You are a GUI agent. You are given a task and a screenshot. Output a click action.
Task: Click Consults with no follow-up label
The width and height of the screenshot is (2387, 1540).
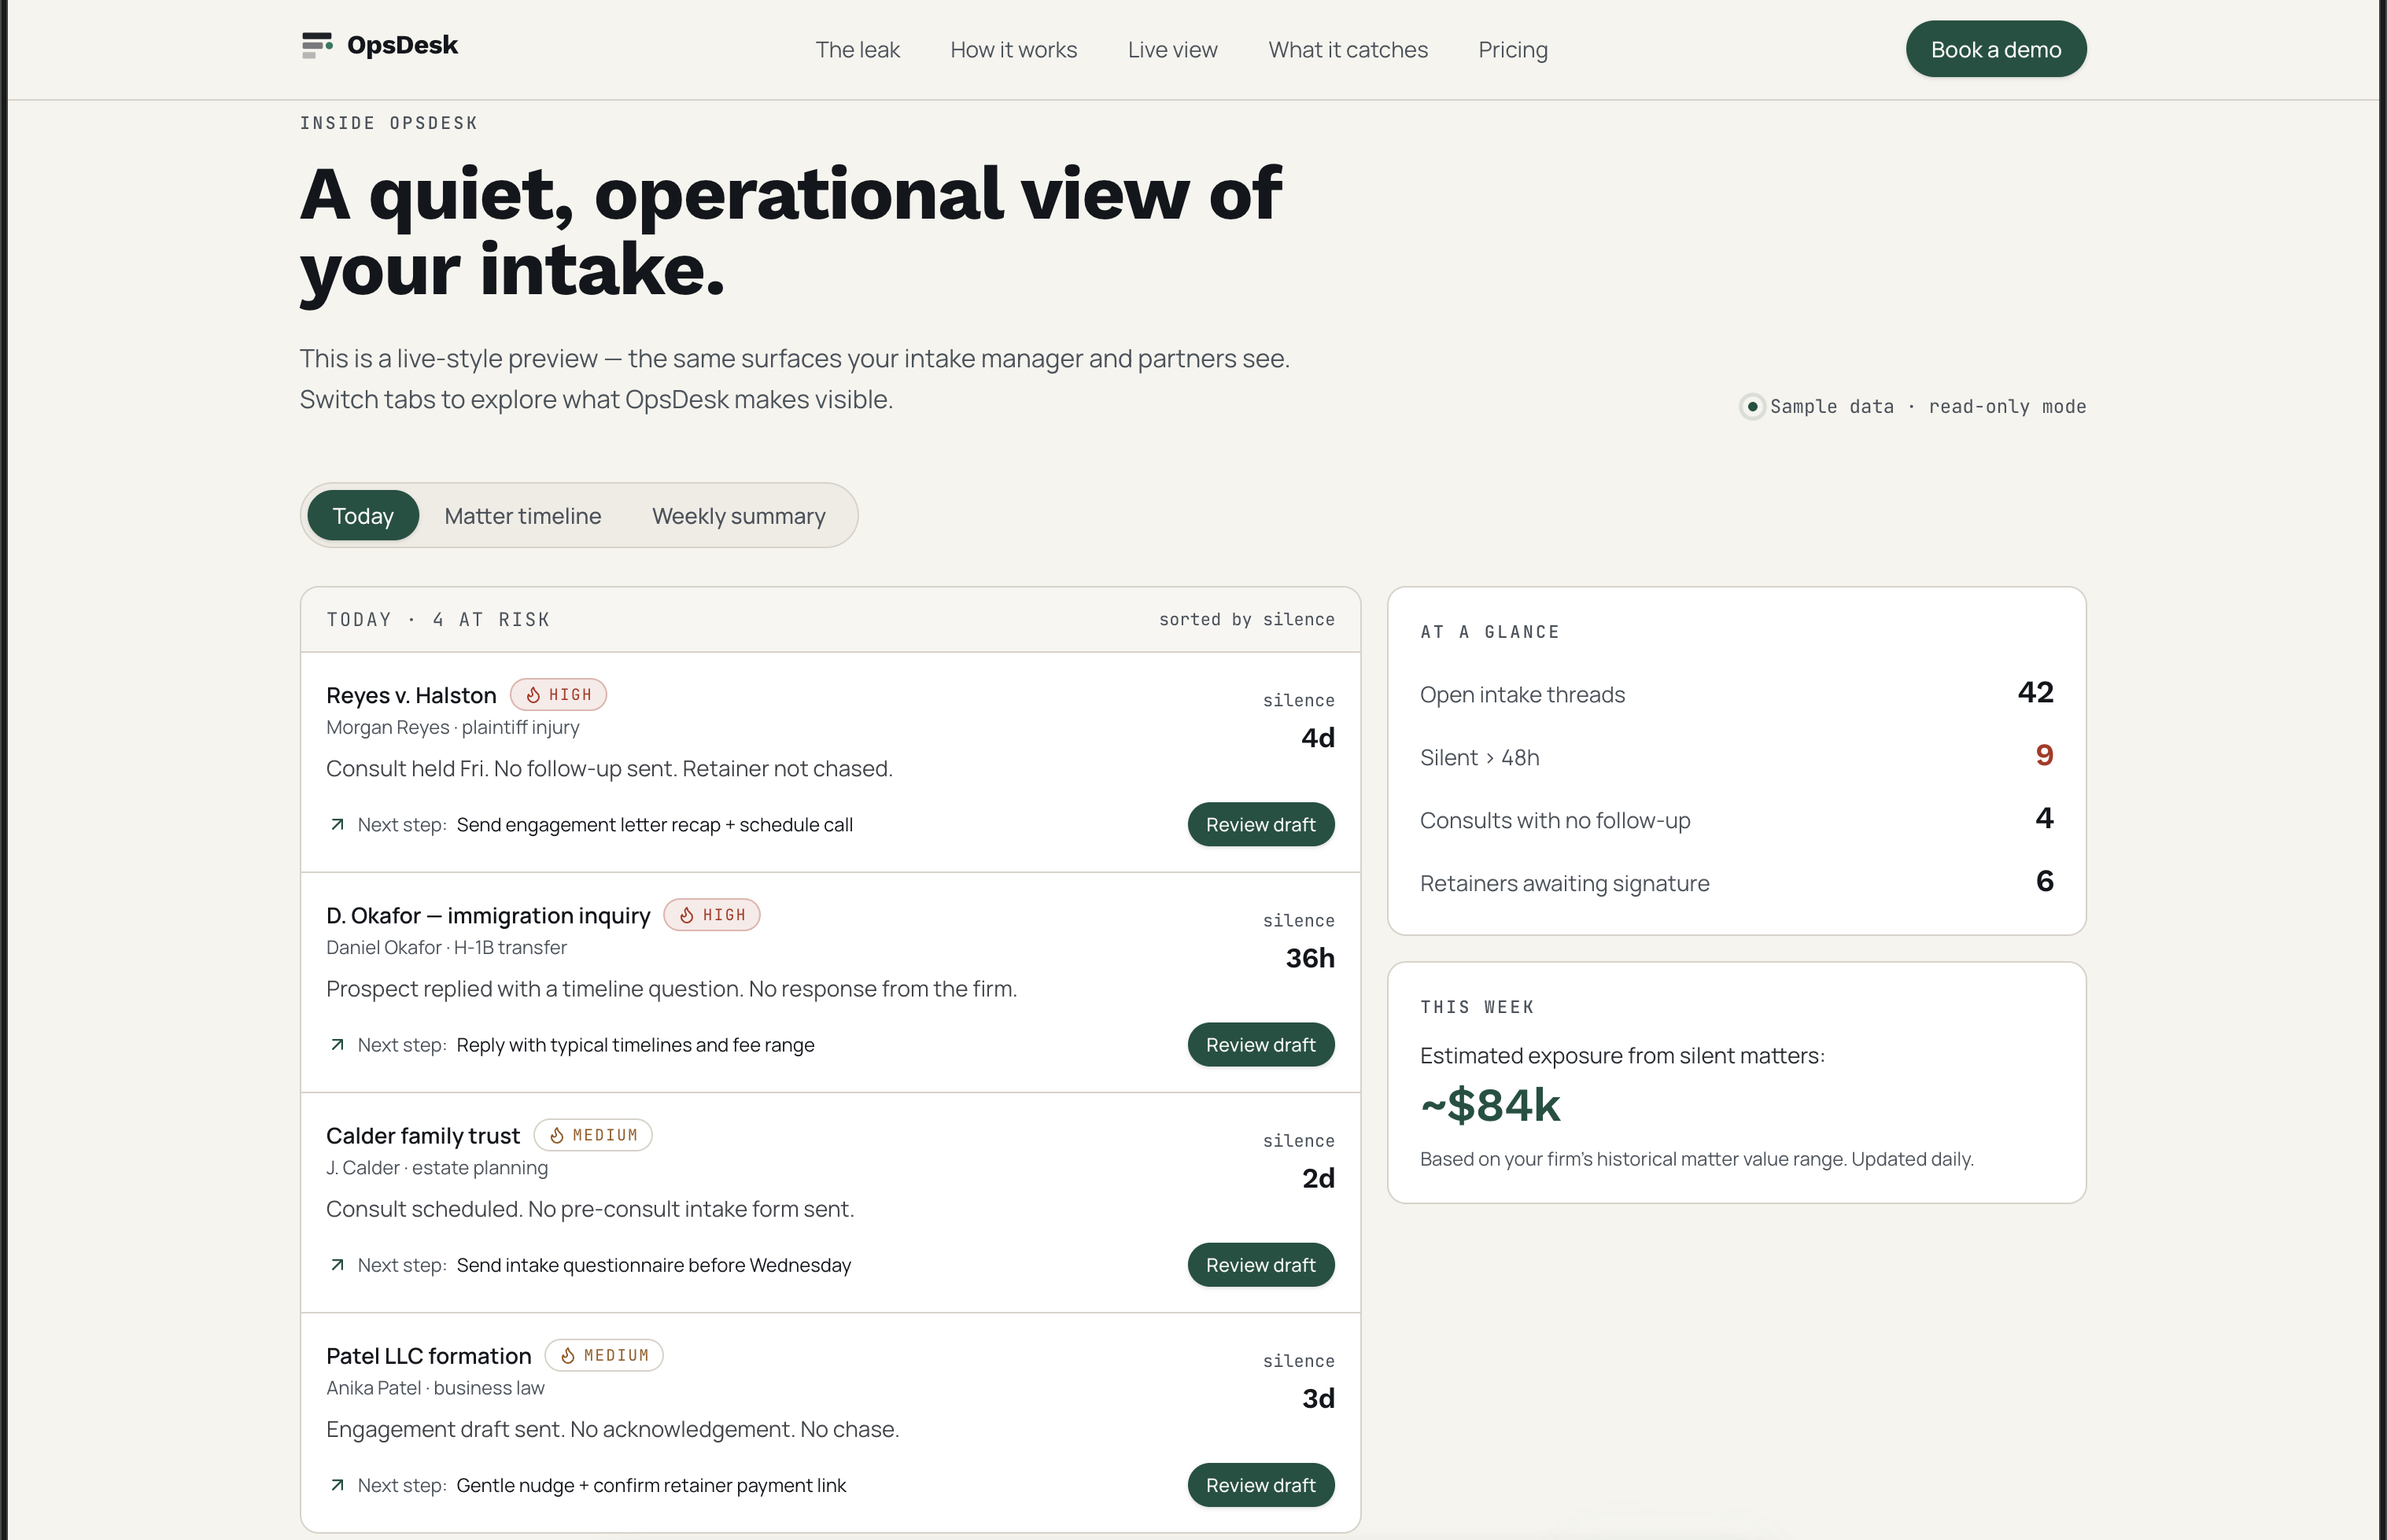[x=1555, y=821]
